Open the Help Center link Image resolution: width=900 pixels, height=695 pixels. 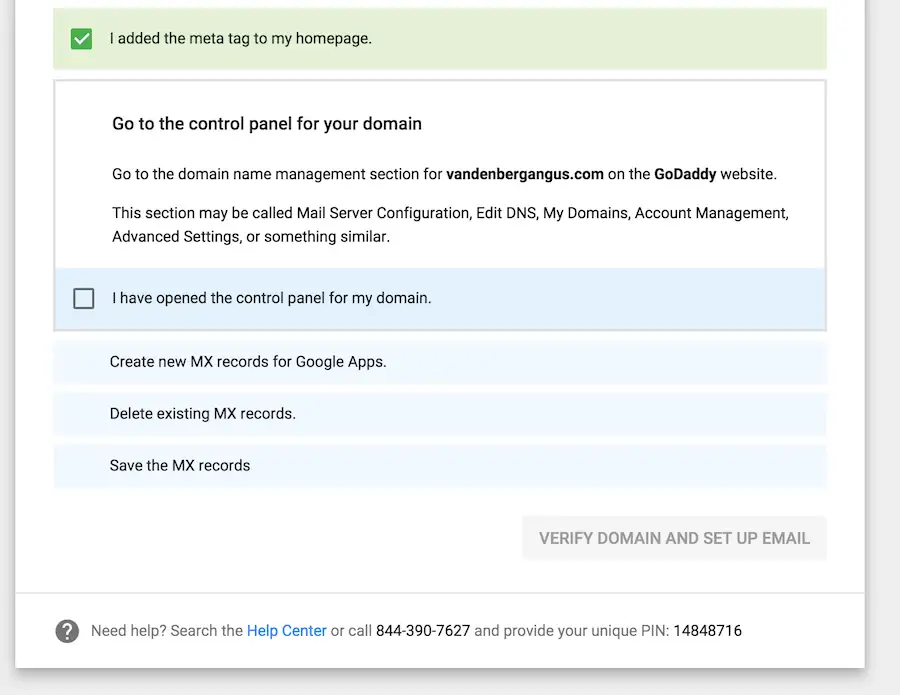pyautogui.click(x=286, y=631)
